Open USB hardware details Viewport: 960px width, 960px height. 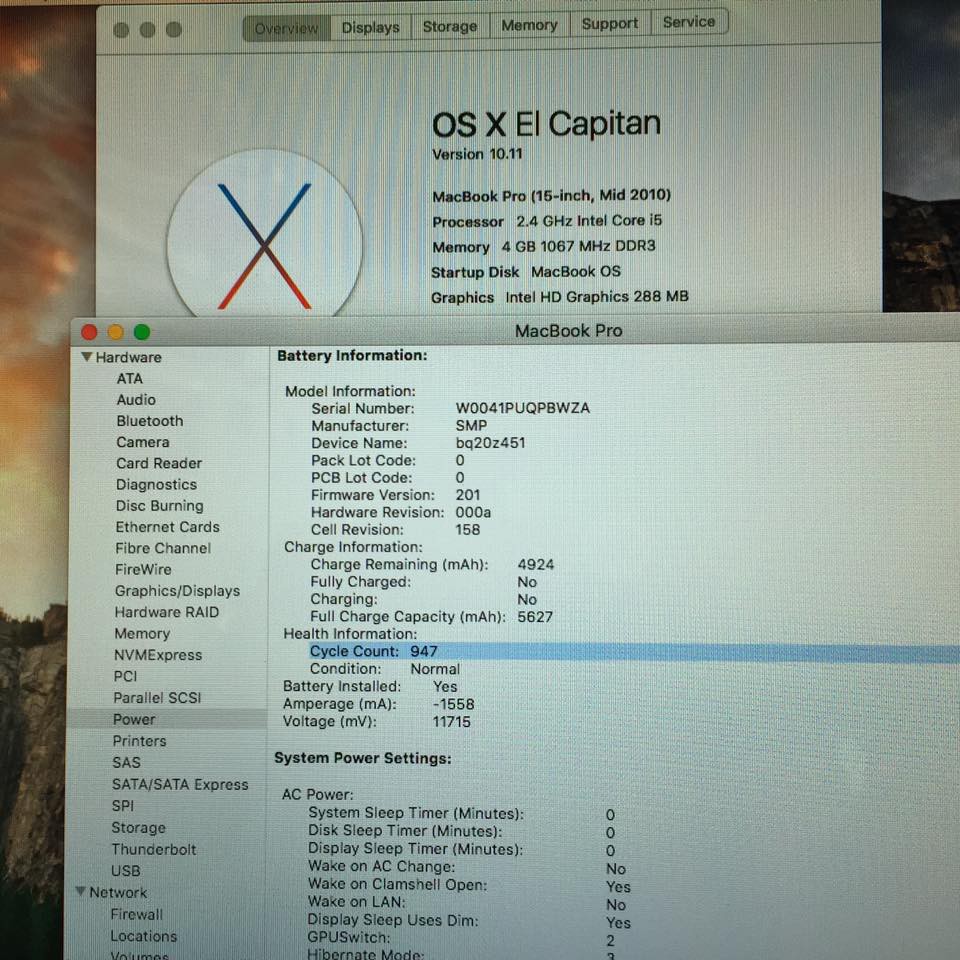click(126, 871)
